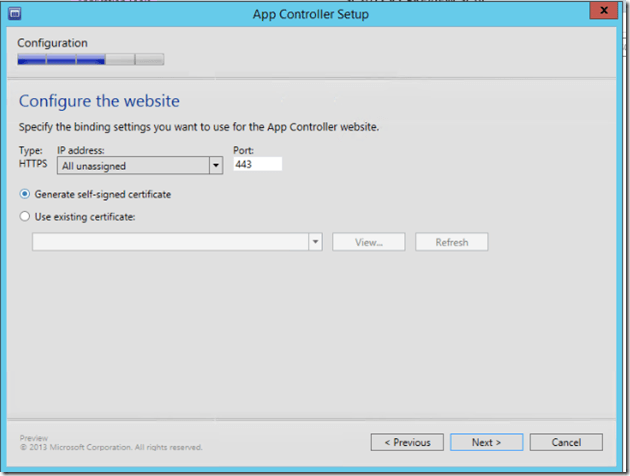Close the App Controller Setup window

pos(602,13)
